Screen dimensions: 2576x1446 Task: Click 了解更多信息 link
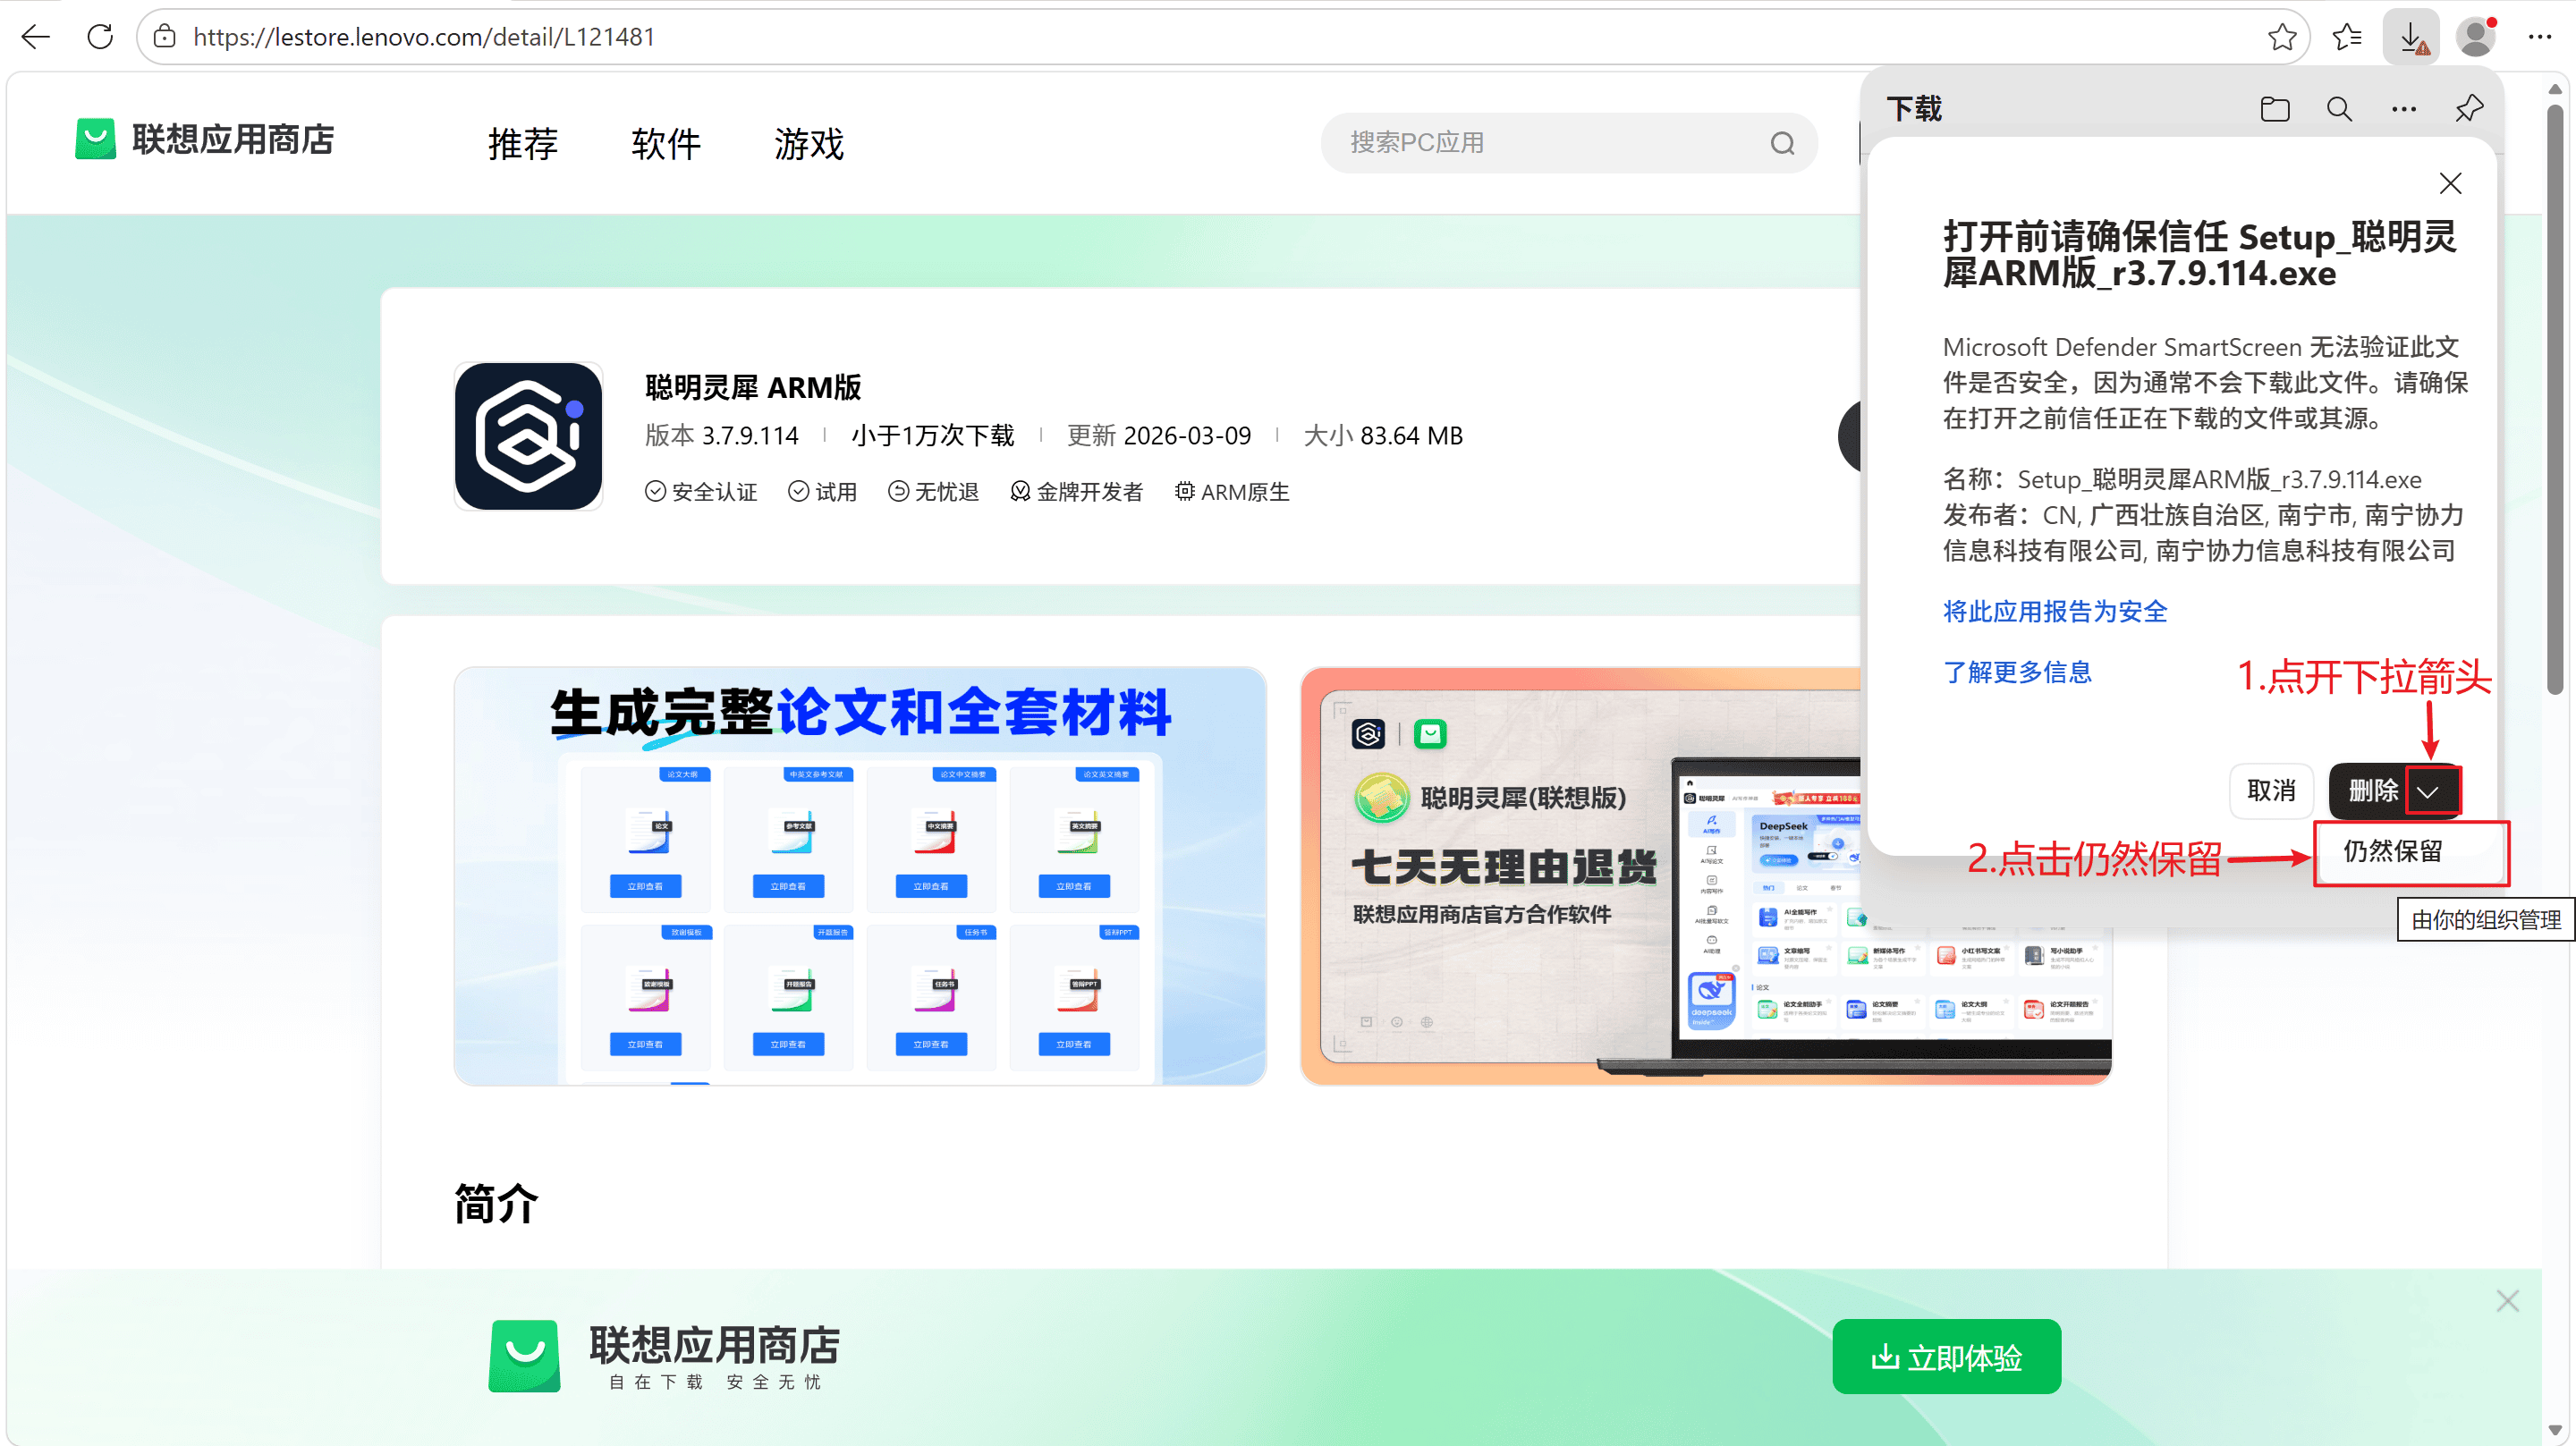(2017, 672)
